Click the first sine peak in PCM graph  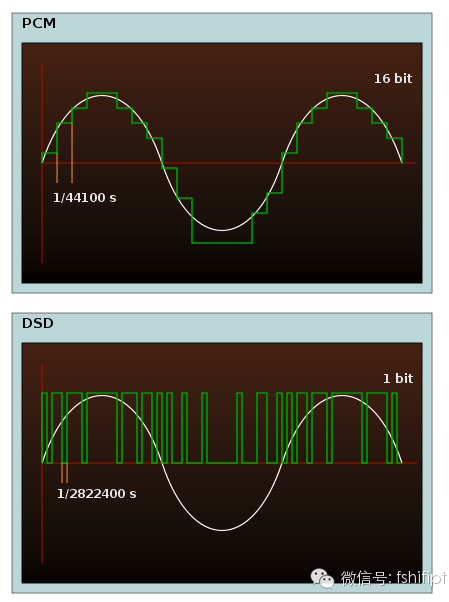(102, 96)
